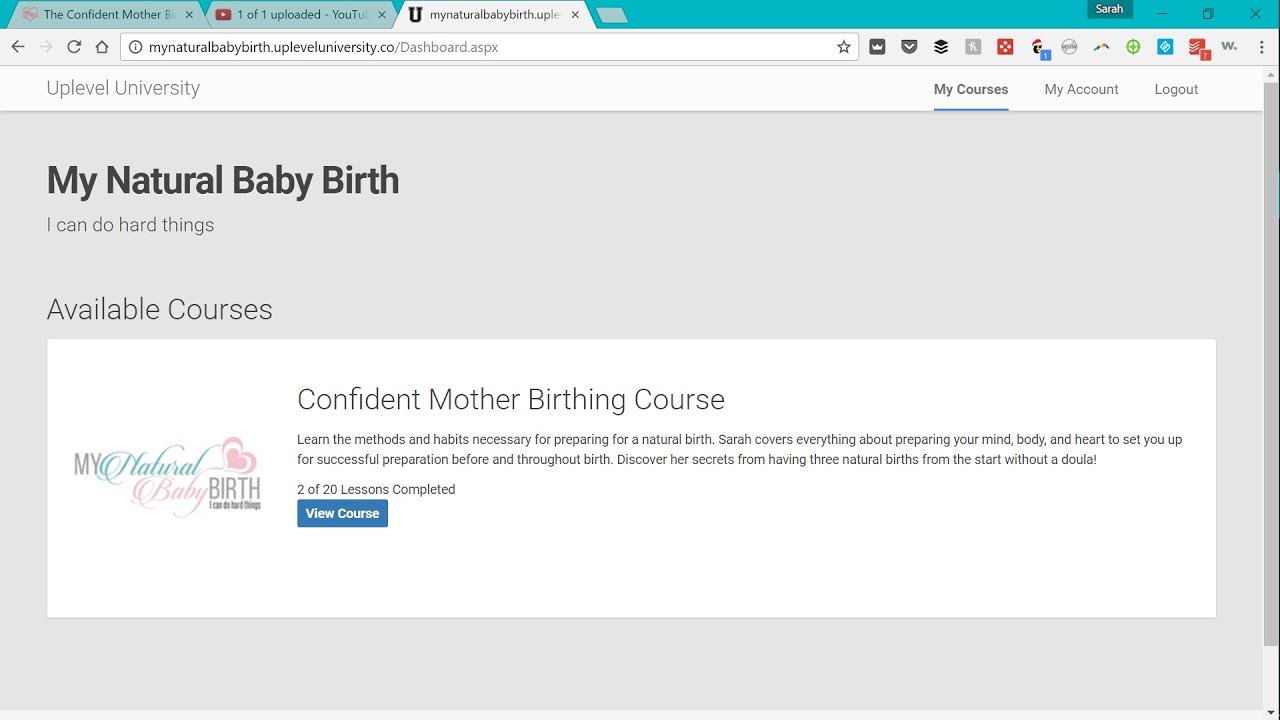Click the Available Courses heading
Viewport: 1280px width, 720px height.
pyautogui.click(x=160, y=309)
